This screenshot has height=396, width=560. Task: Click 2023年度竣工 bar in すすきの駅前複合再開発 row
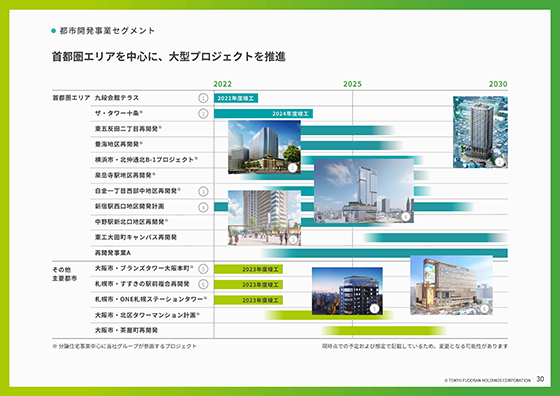(x=248, y=285)
